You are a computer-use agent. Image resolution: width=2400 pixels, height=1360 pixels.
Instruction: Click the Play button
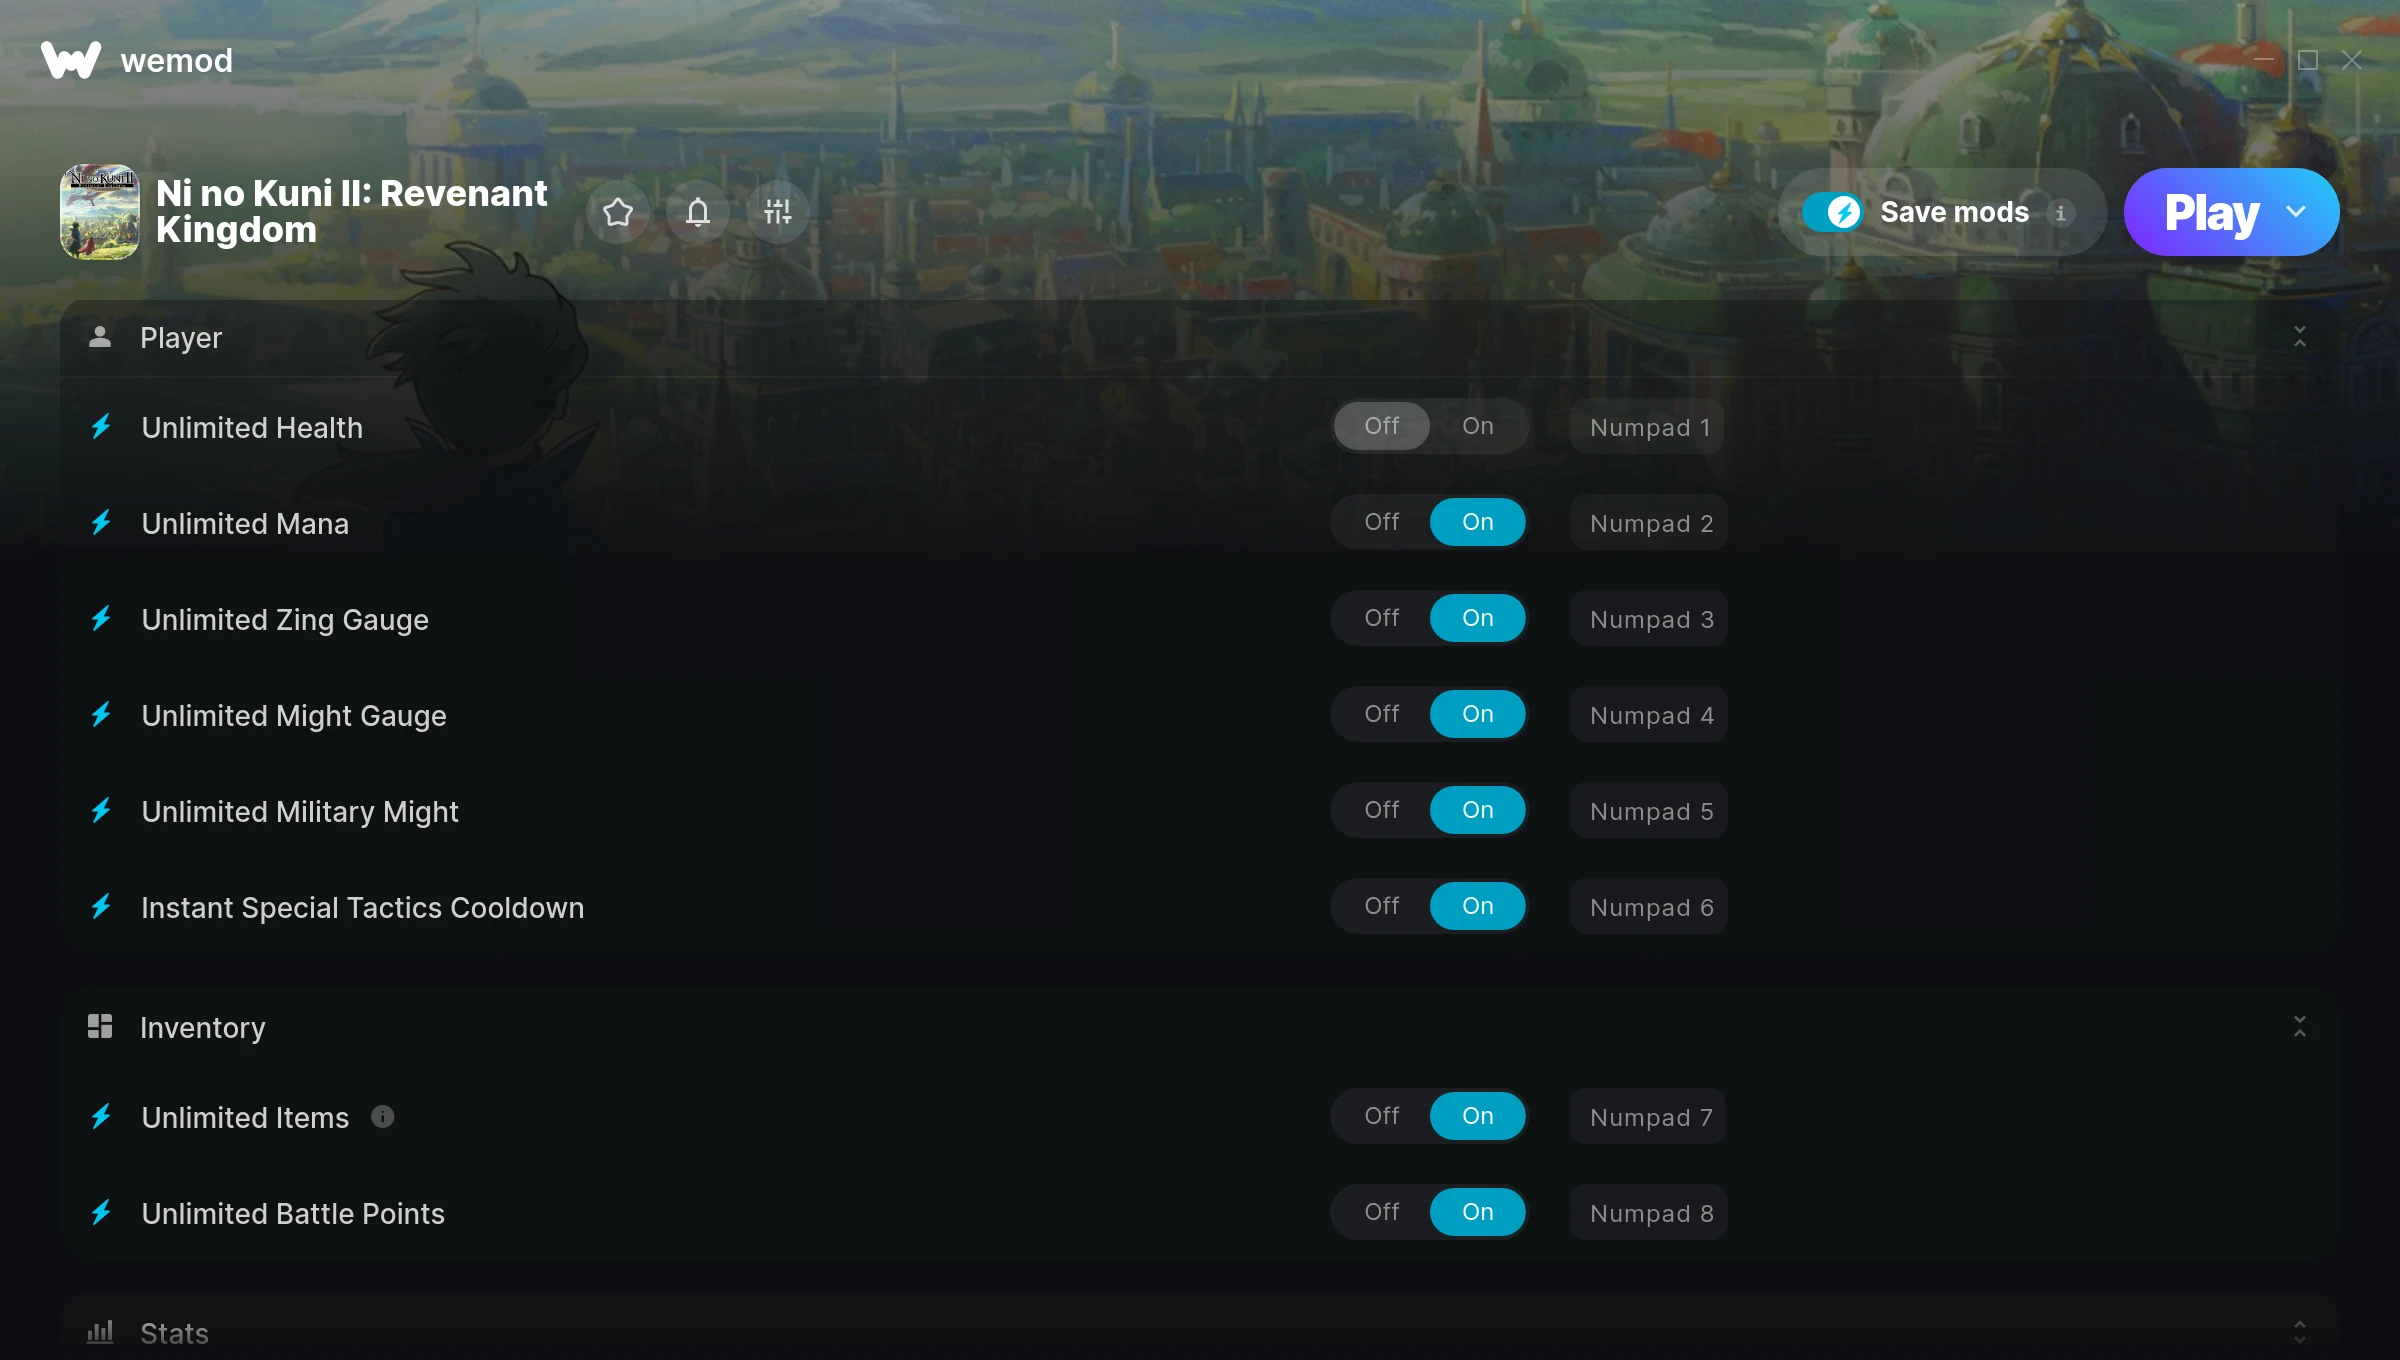[x=2211, y=212]
